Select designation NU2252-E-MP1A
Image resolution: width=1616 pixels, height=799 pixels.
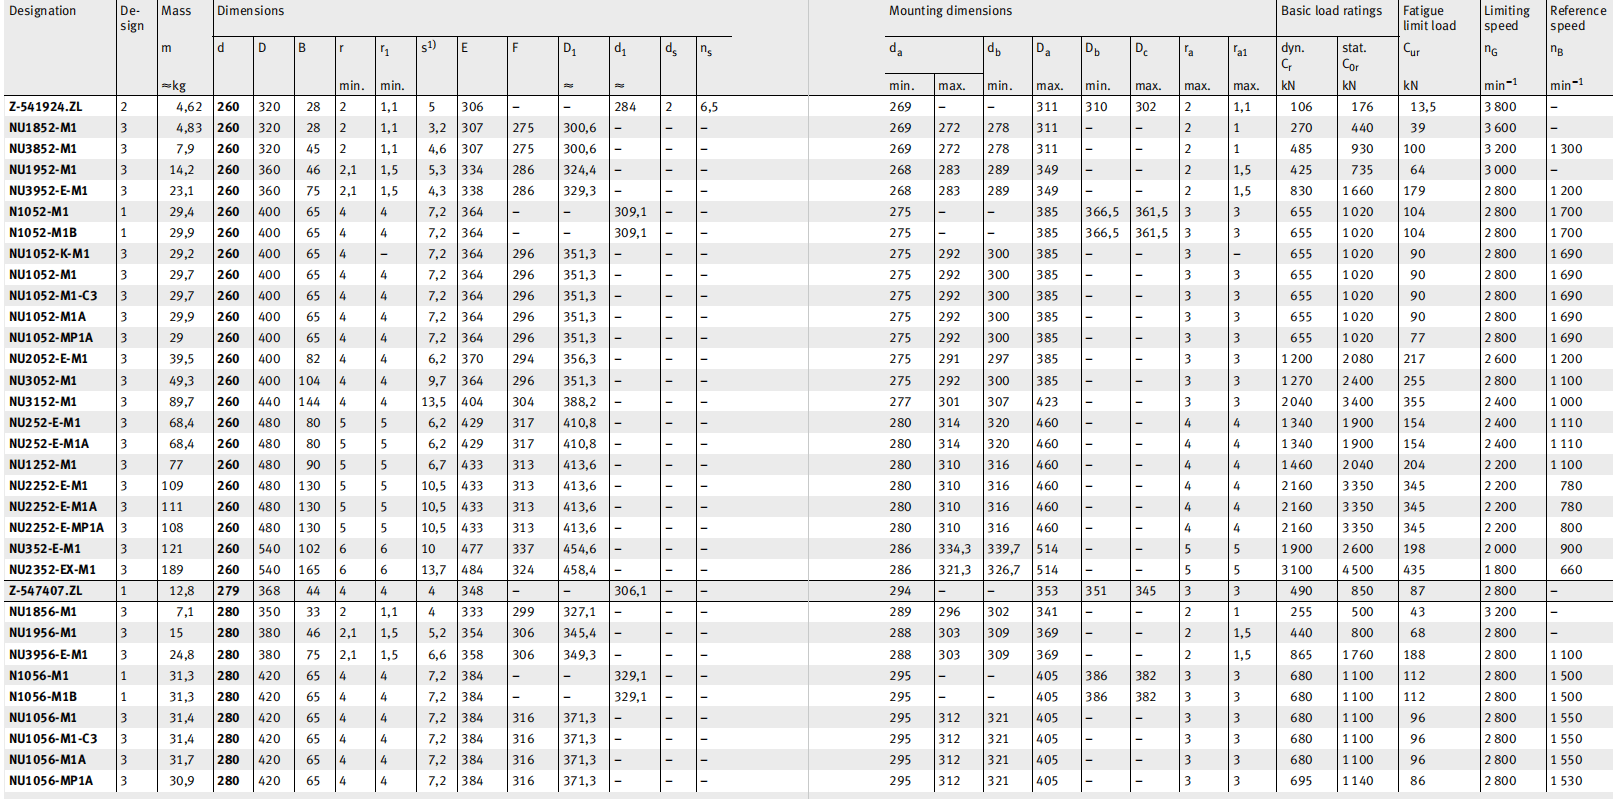point(56,528)
